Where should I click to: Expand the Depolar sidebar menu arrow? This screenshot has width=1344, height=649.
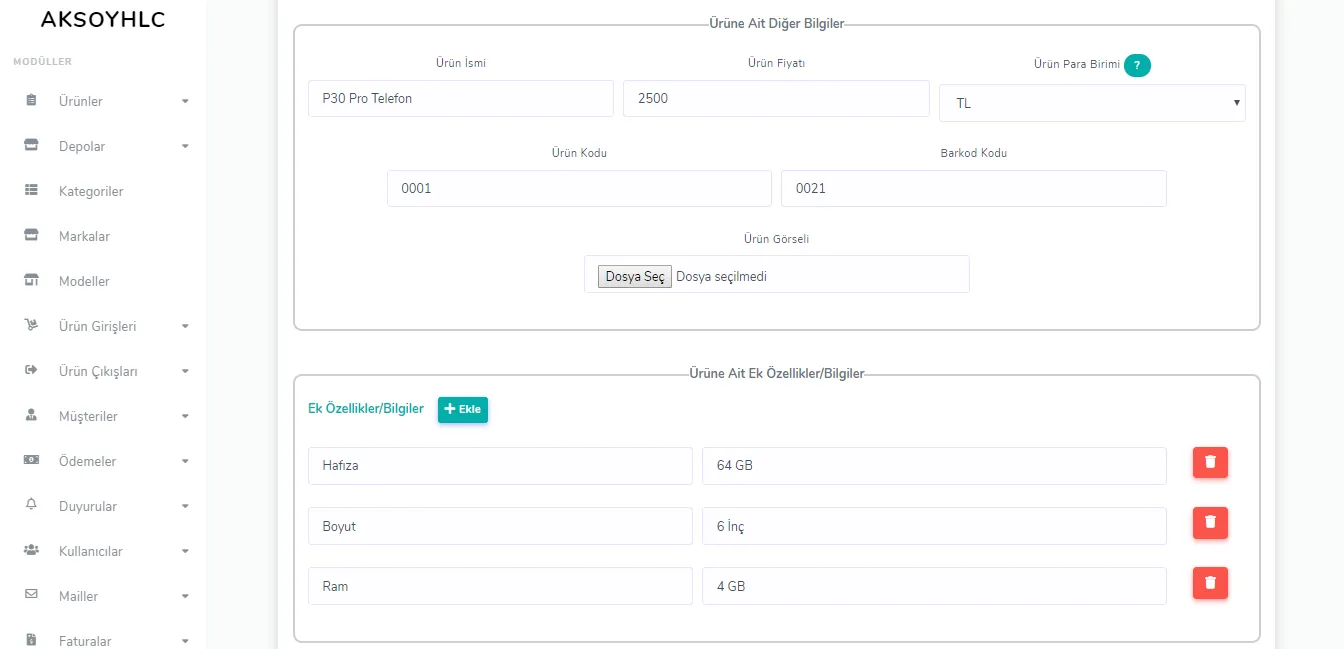tap(185, 146)
